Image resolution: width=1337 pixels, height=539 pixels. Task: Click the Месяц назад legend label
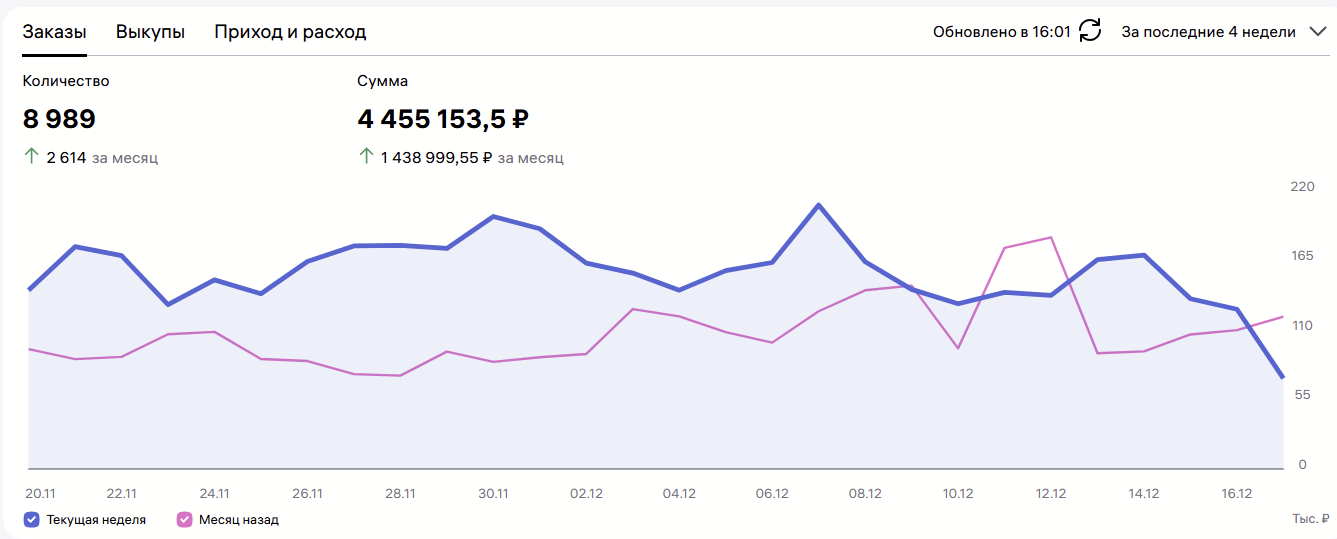coord(238,520)
